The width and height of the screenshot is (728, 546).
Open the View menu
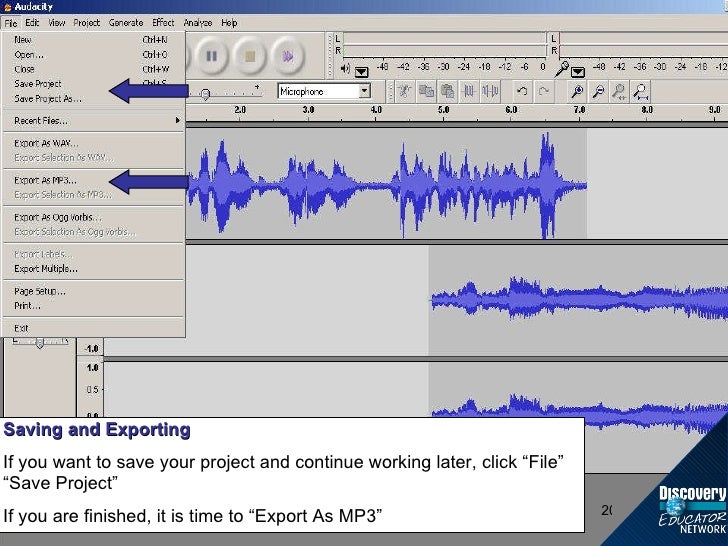(57, 22)
